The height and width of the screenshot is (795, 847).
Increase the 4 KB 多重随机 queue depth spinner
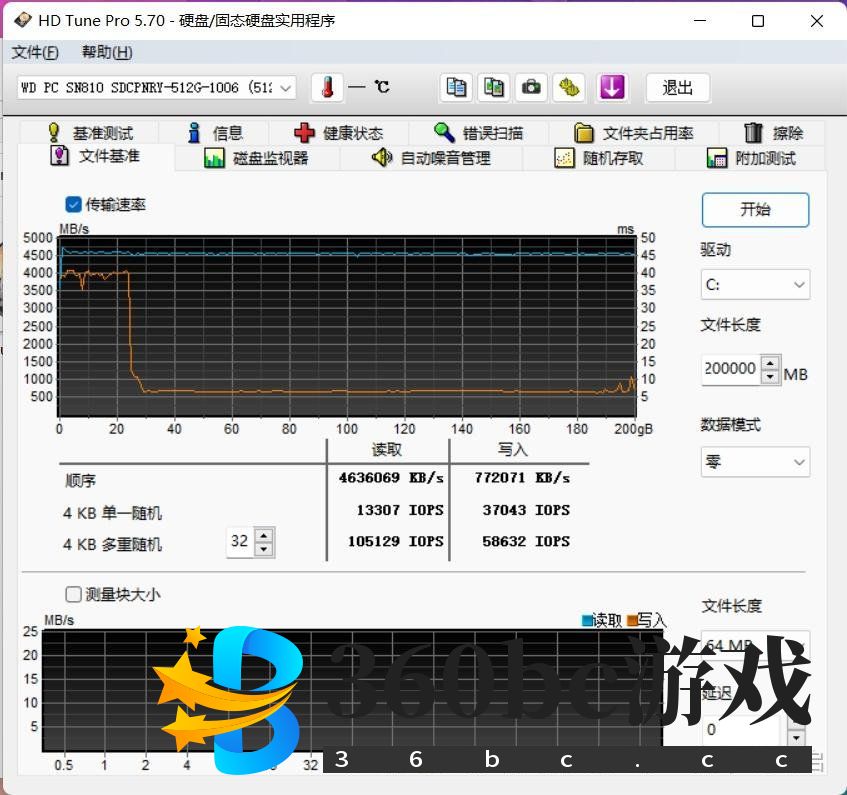(264, 536)
